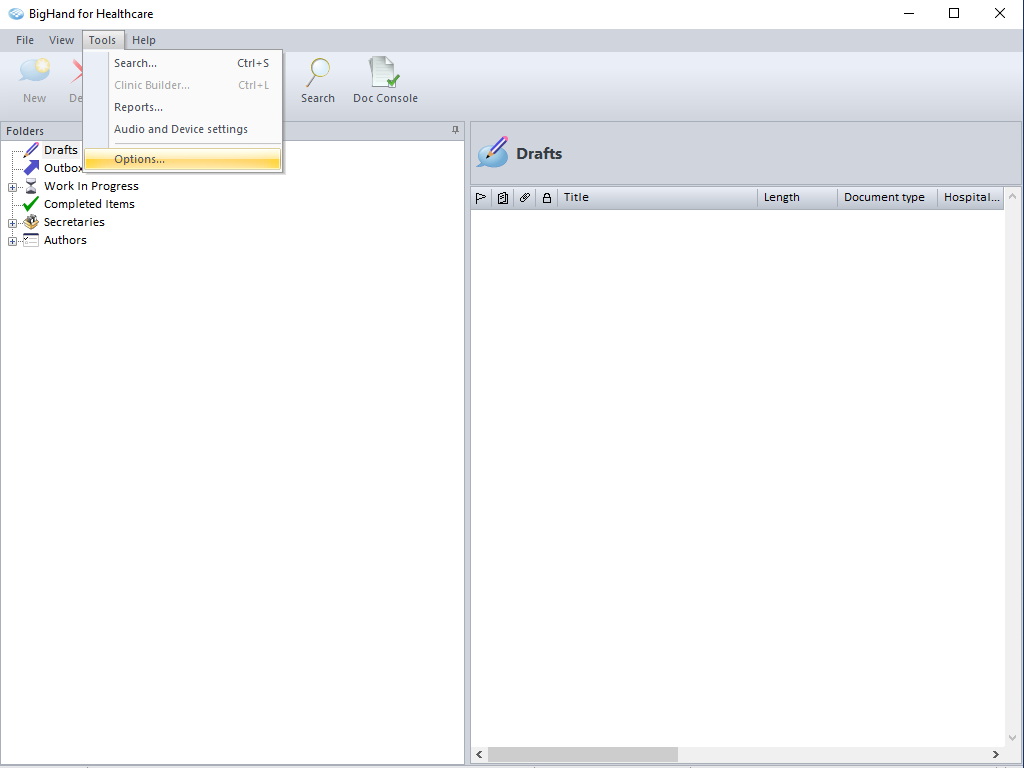
Task: Open the File menu
Action: (x=25, y=40)
